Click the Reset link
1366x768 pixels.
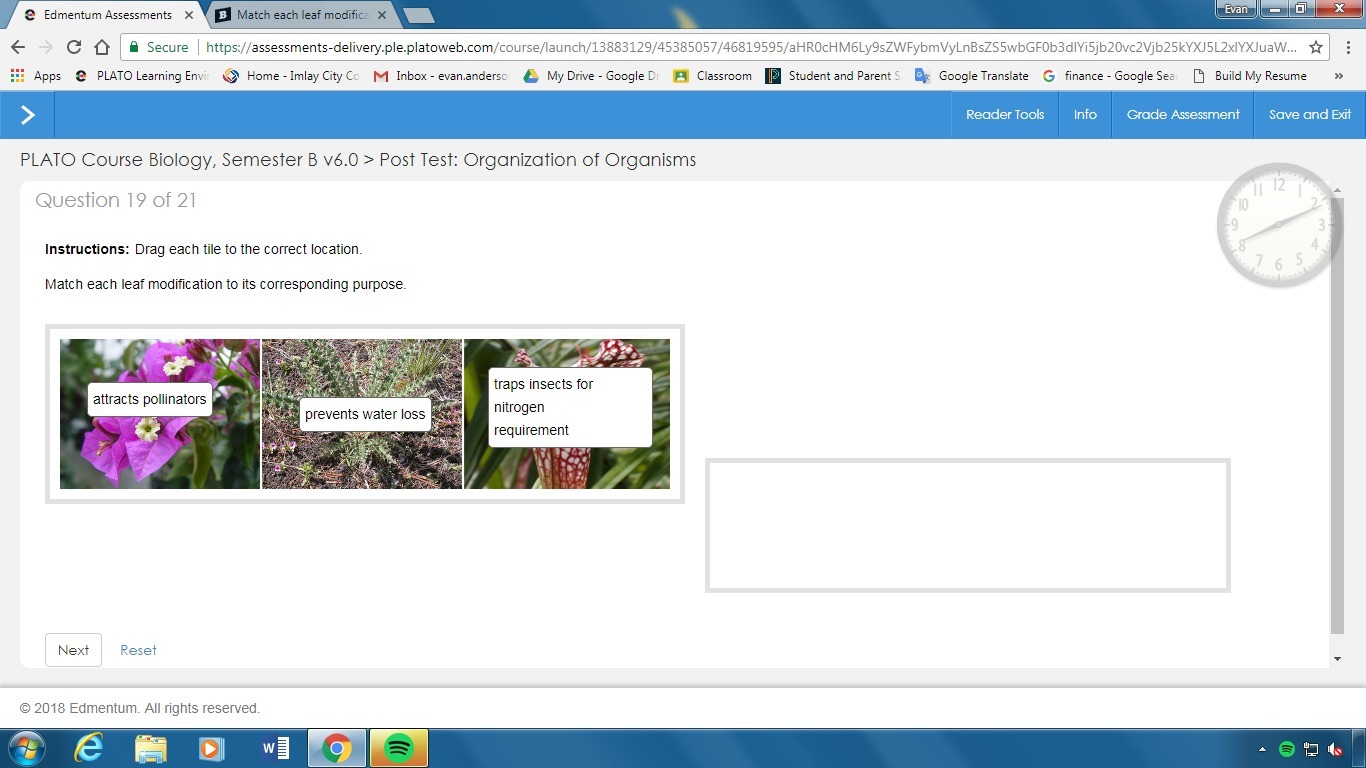click(x=138, y=650)
